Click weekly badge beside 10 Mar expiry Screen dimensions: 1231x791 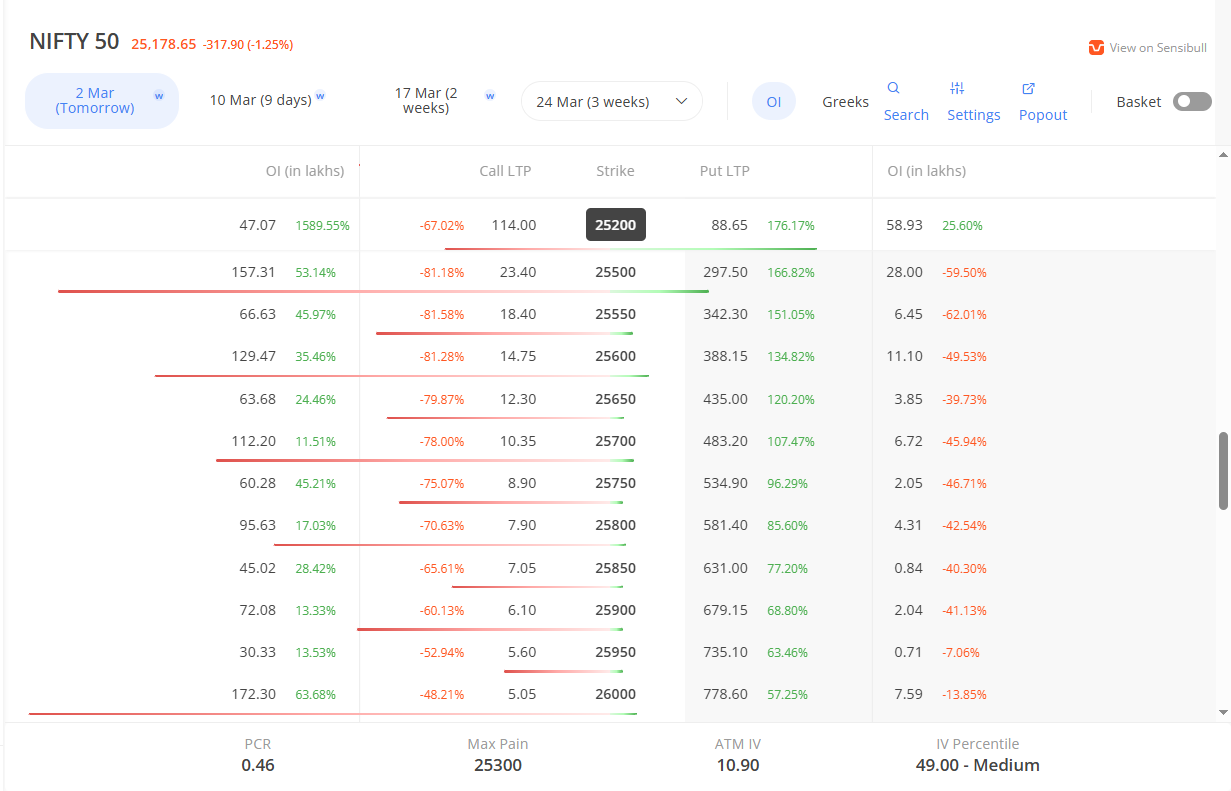[x=320, y=97]
